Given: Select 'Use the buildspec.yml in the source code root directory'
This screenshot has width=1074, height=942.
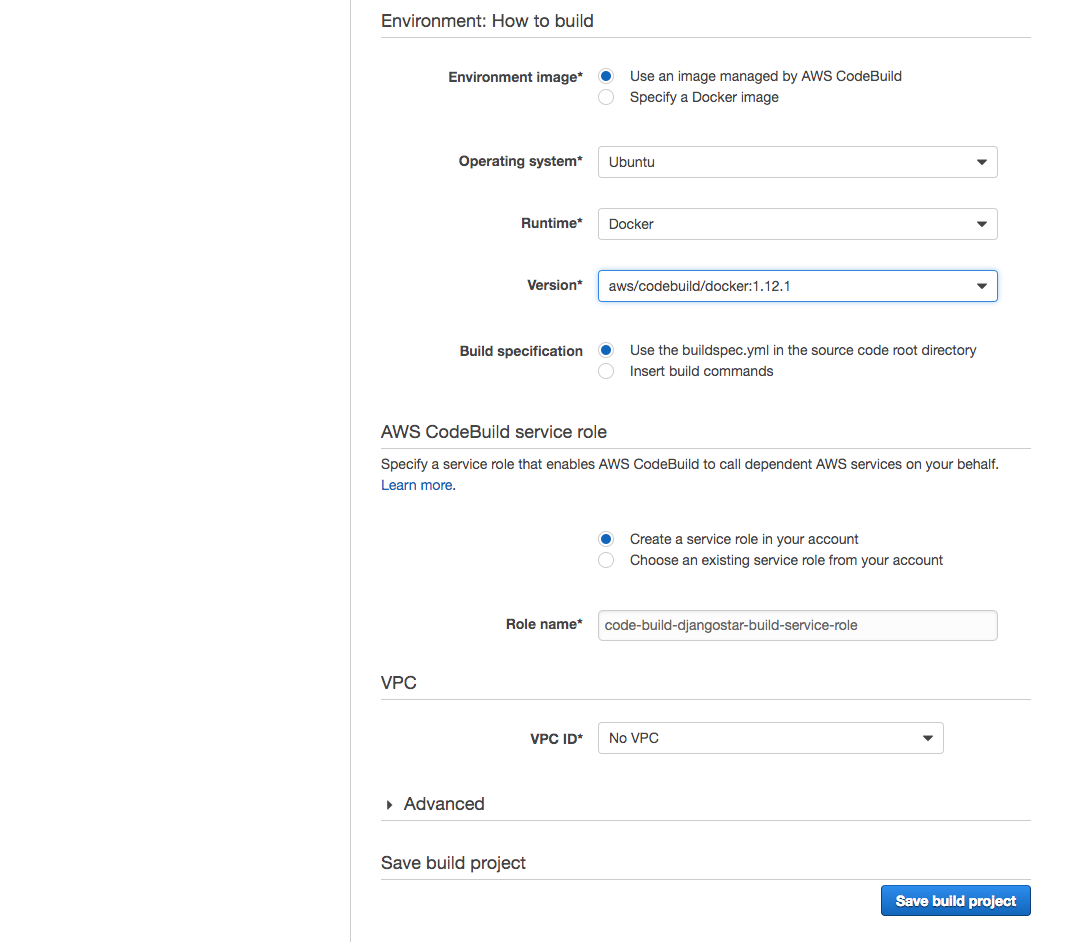Looking at the screenshot, I should coord(606,350).
